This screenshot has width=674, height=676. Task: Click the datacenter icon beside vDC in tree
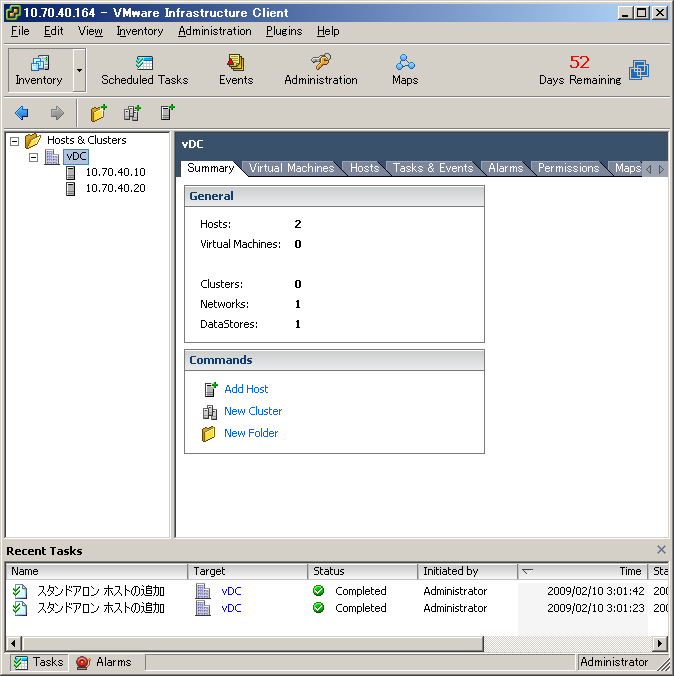52,157
